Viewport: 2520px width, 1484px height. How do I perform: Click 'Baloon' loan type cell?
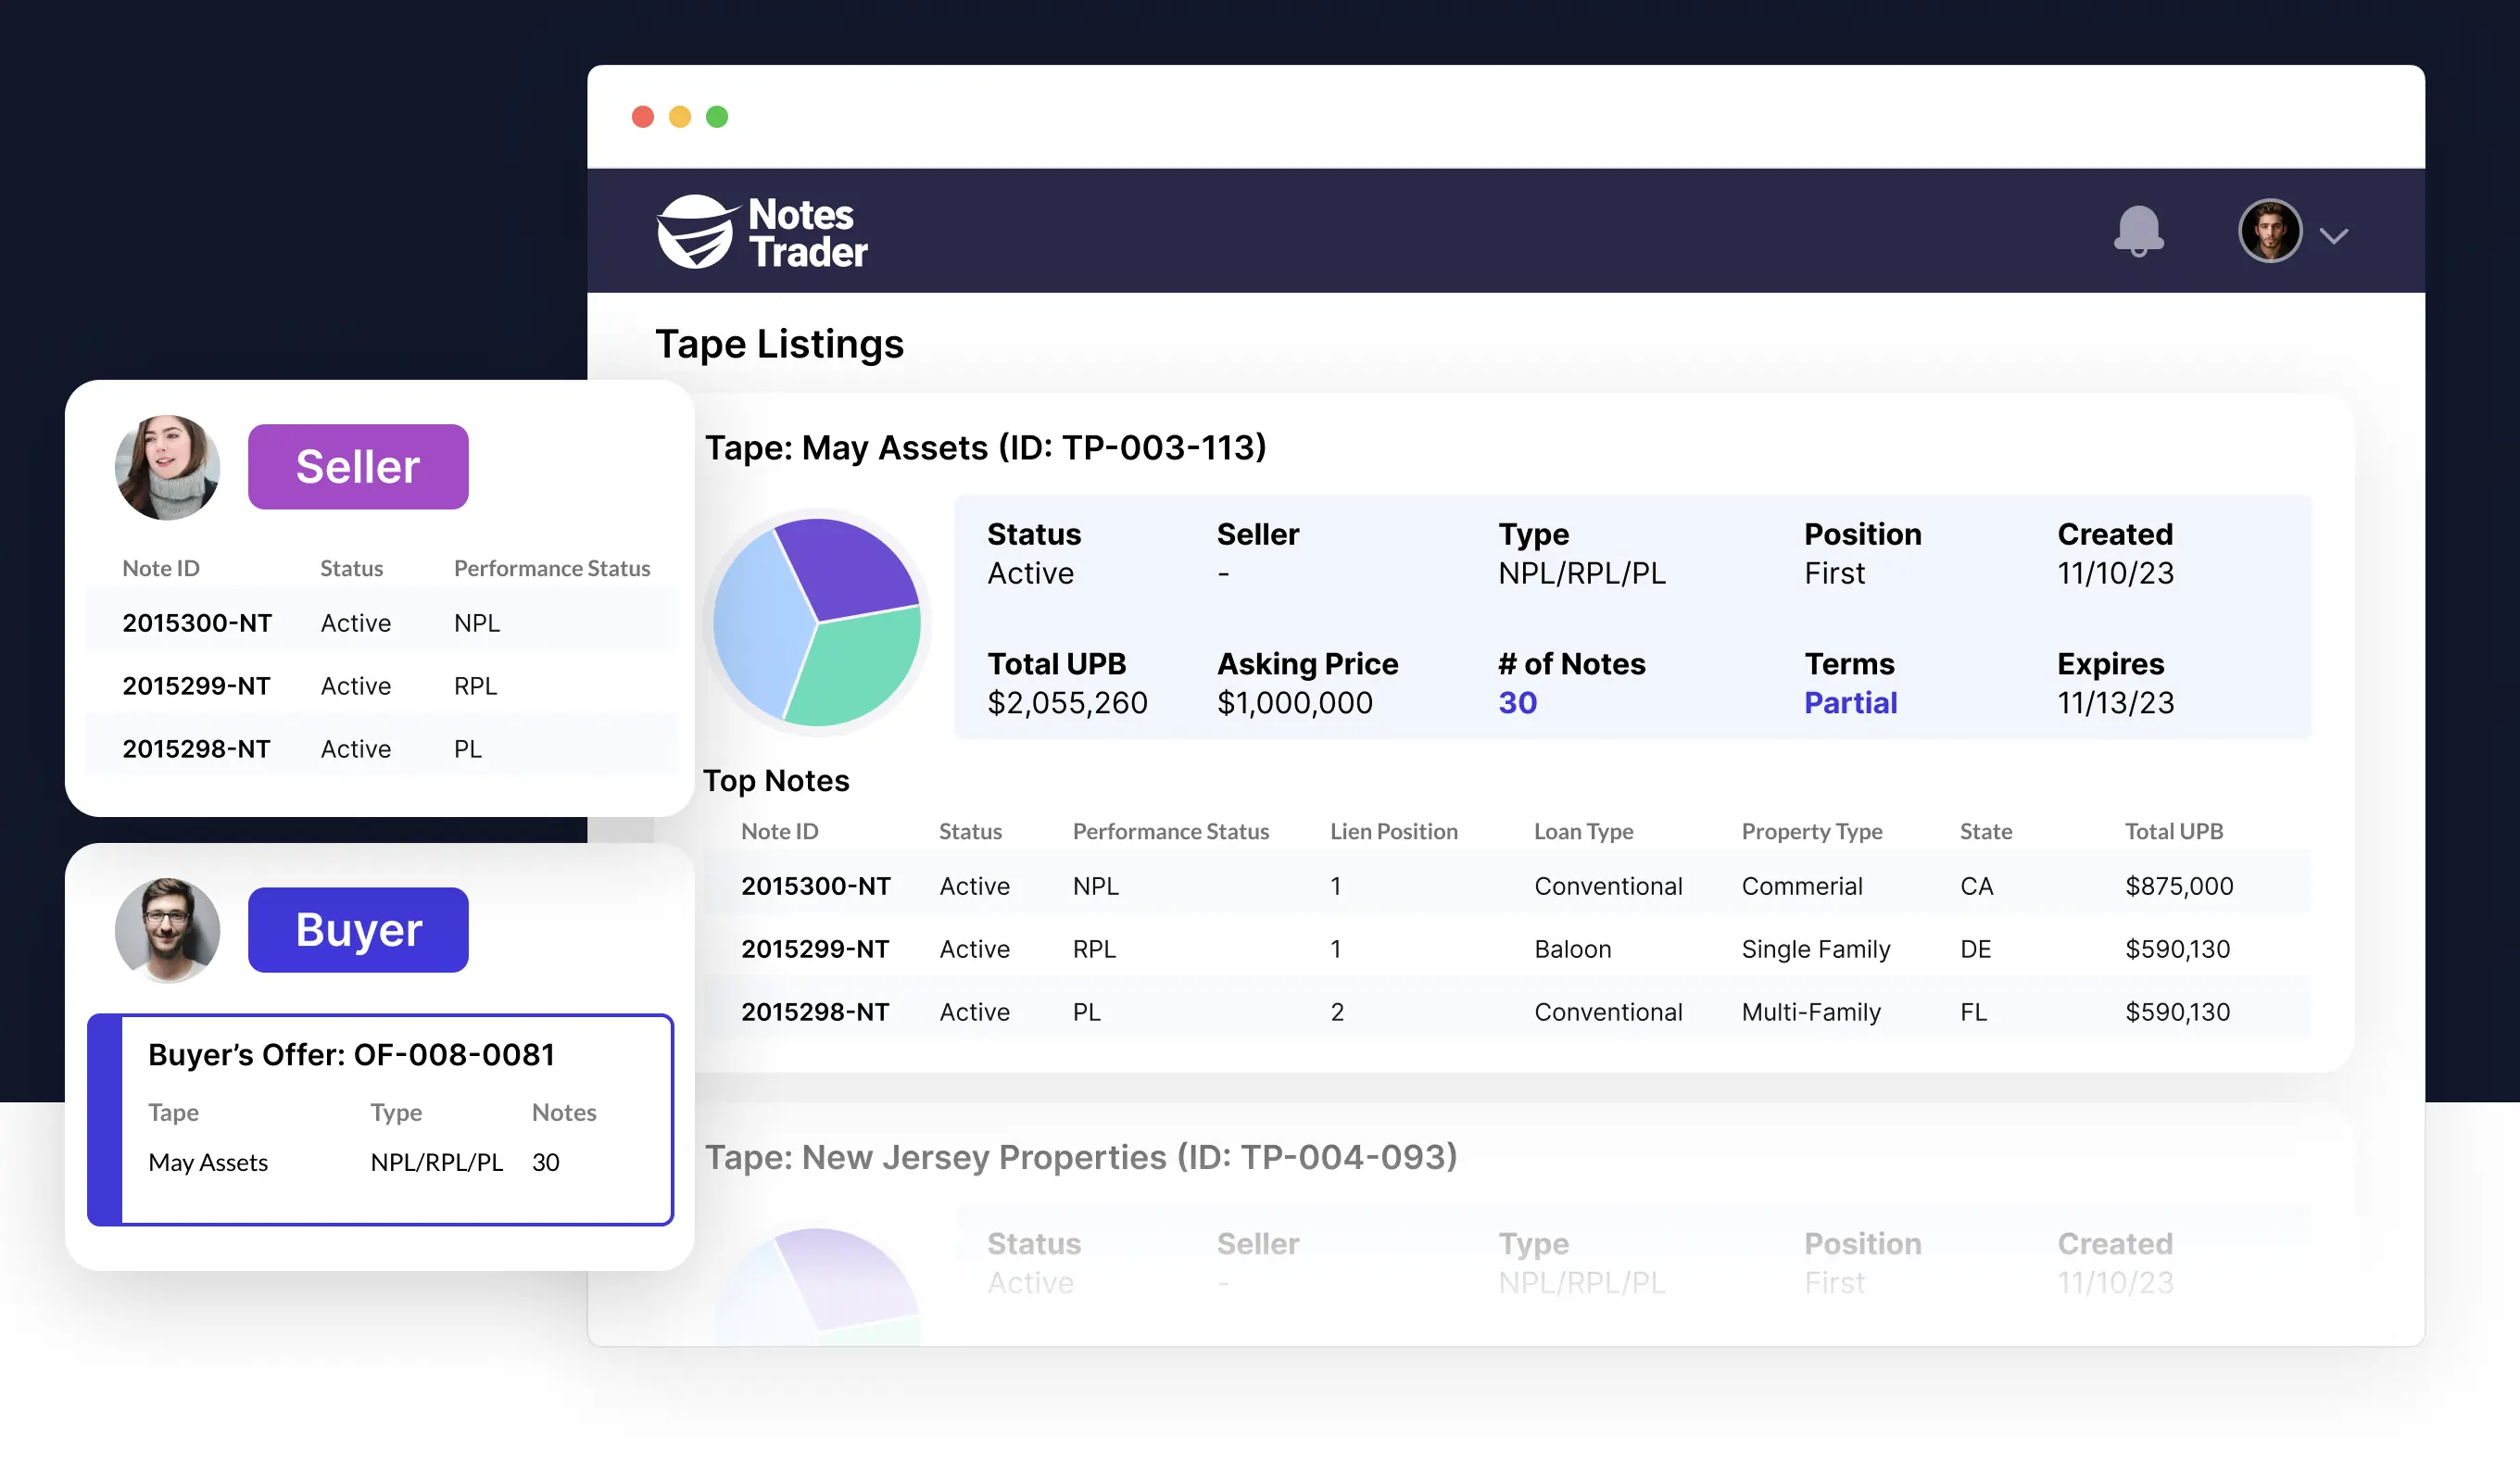click(1572, 949)
